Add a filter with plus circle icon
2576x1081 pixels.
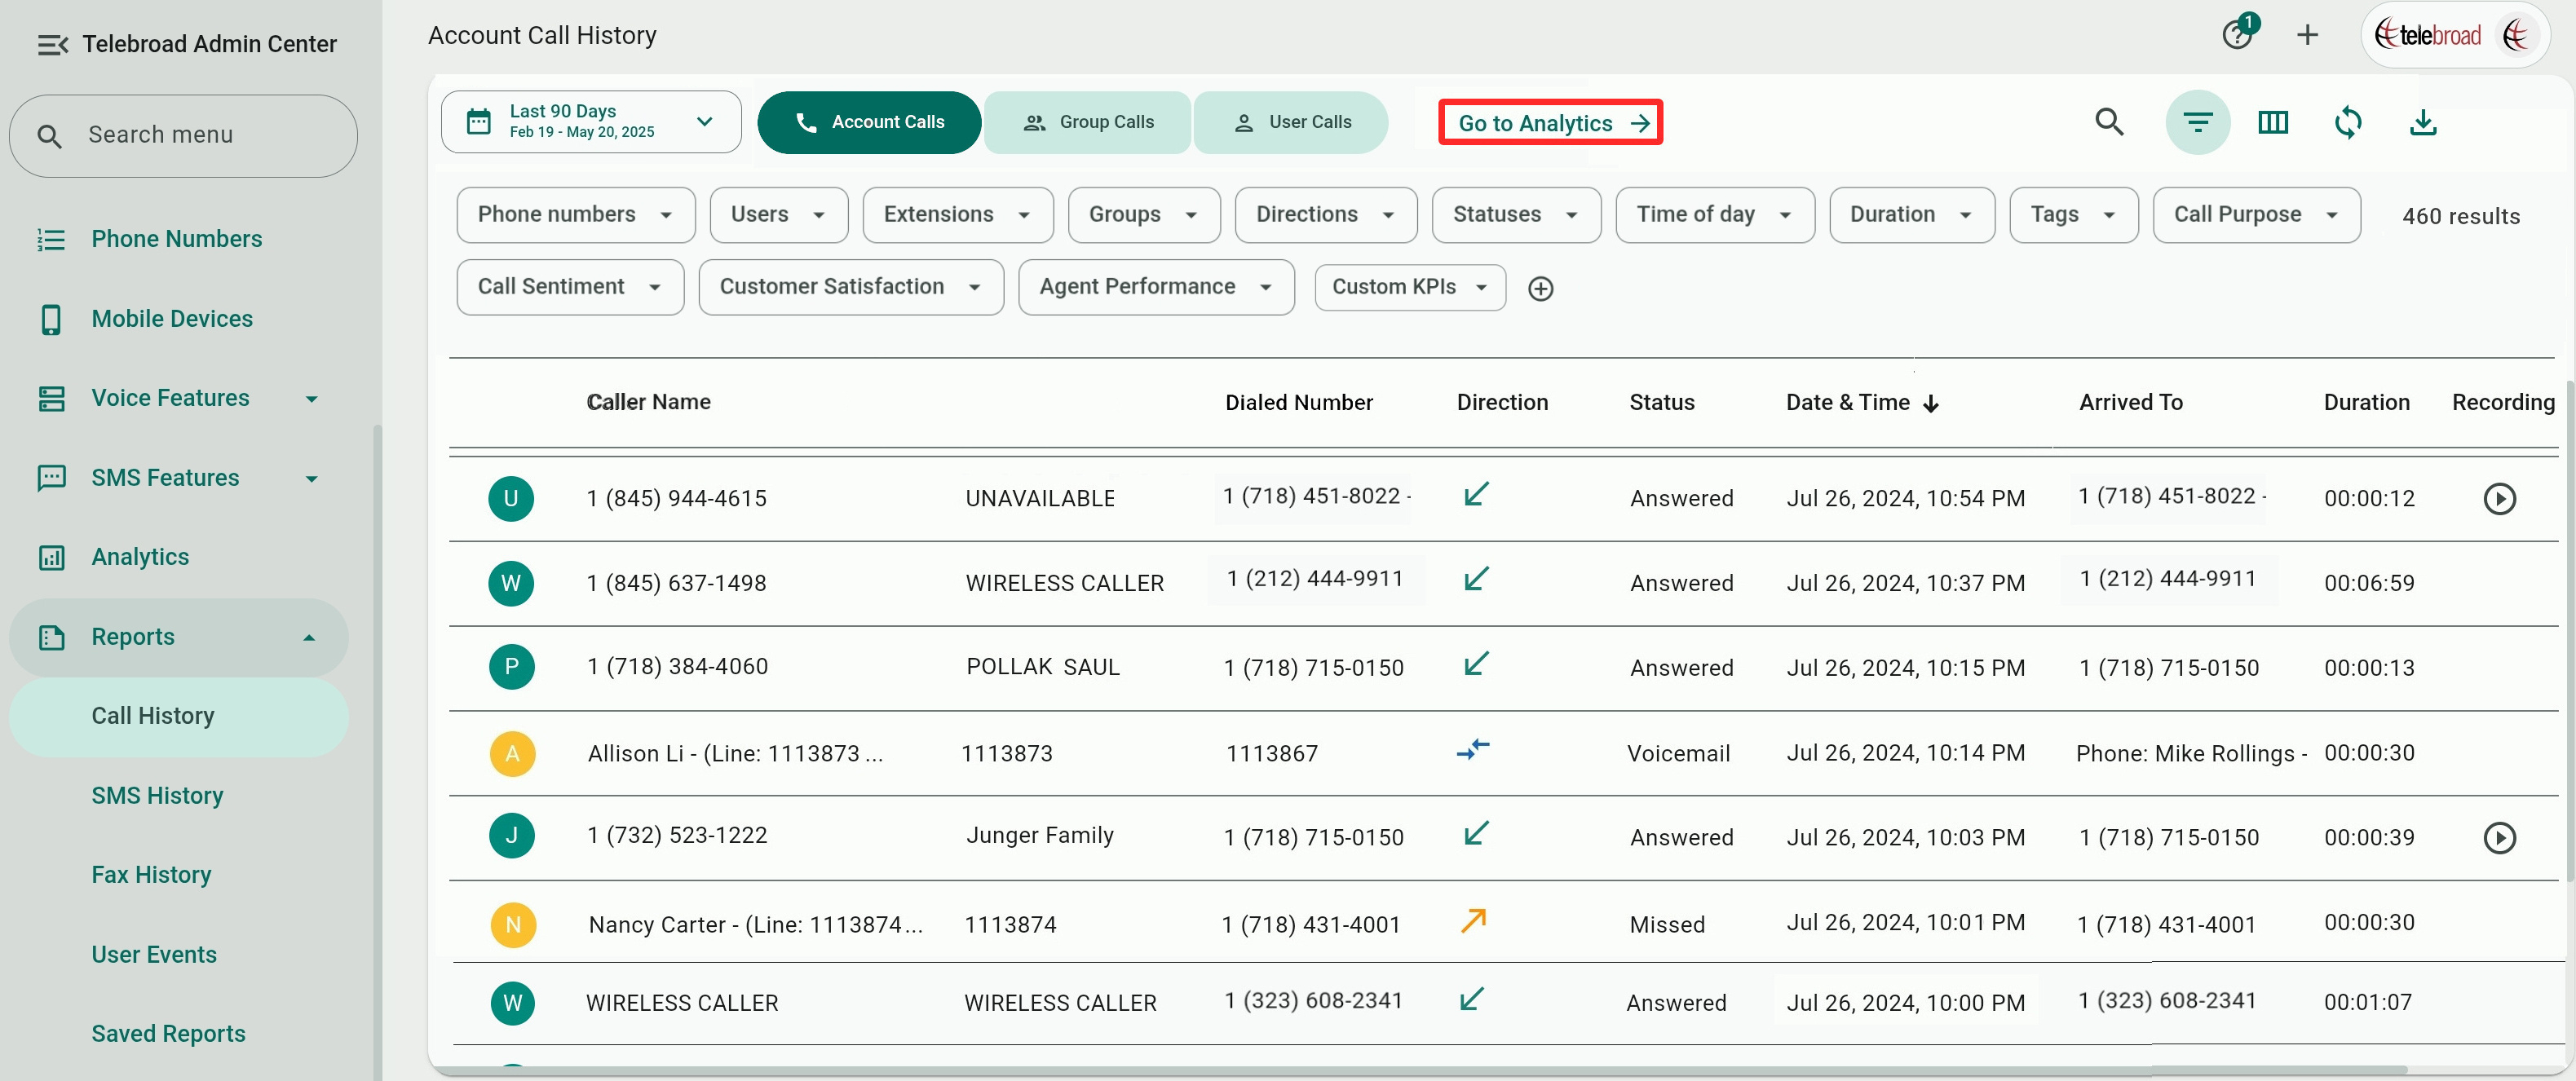[1540, 288]
